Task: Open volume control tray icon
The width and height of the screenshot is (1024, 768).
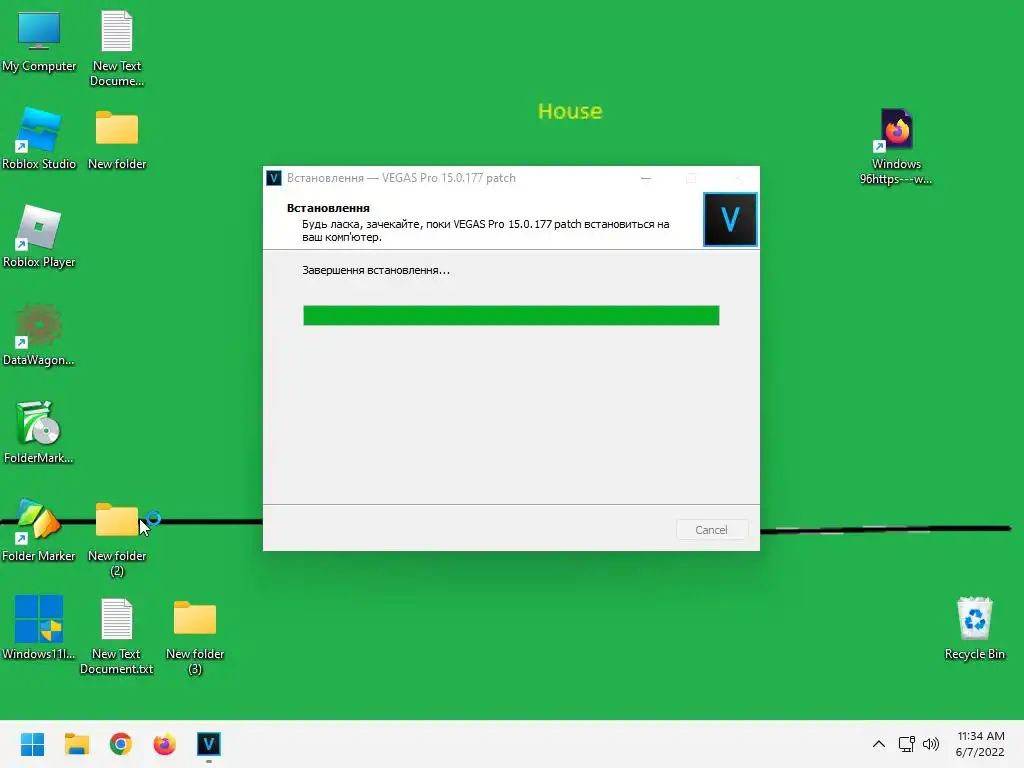Action: pyautogui.click(x=931, y=744)
